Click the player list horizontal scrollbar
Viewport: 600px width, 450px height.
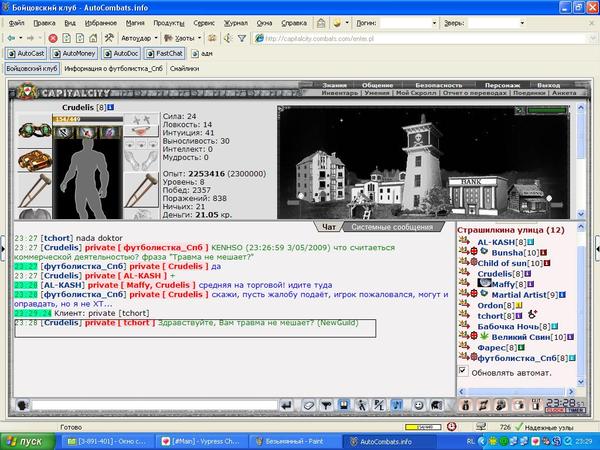click(x=518, y=391)
